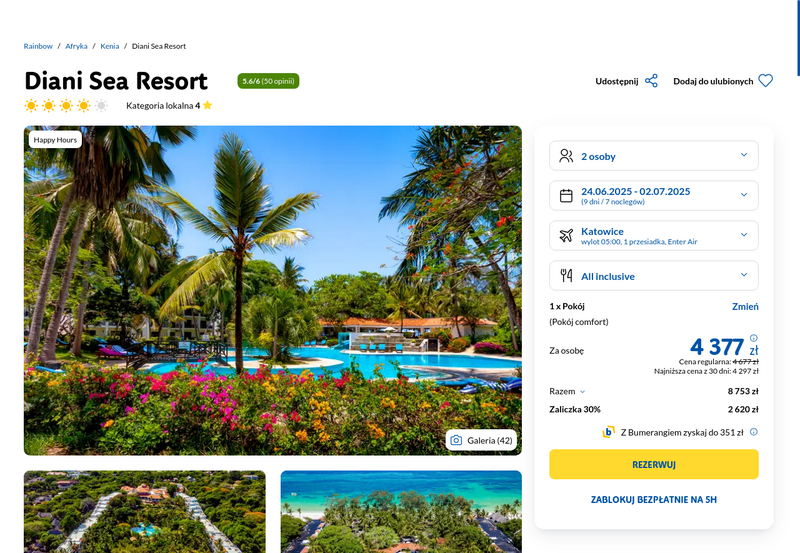
Task: Expand the 2 osoby travelers dropdown
Action: point(654,156)
